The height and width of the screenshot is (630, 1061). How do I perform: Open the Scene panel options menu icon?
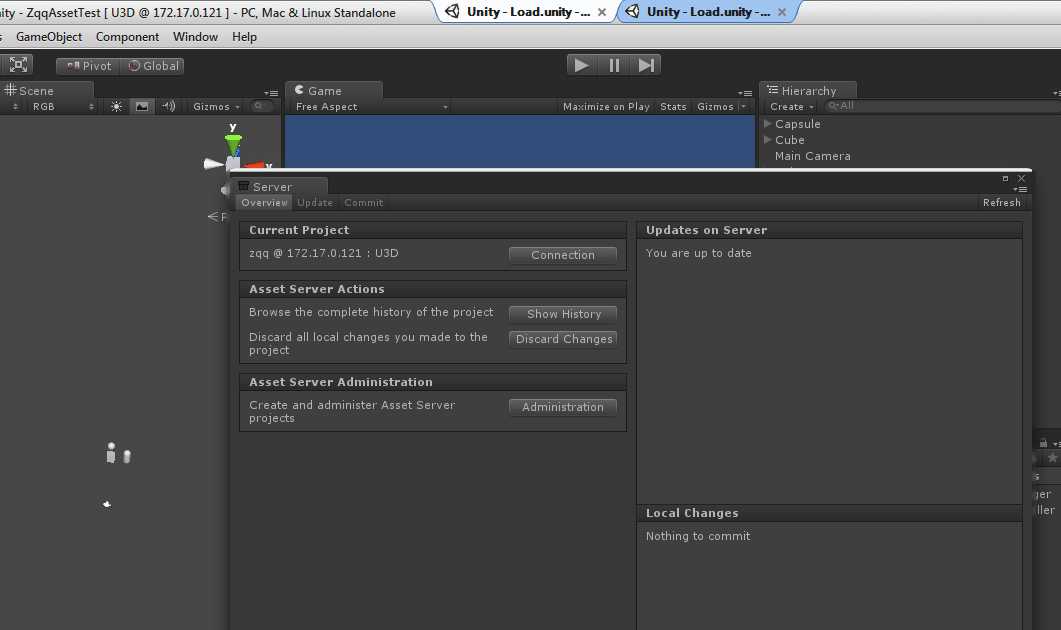pos(271,93)
